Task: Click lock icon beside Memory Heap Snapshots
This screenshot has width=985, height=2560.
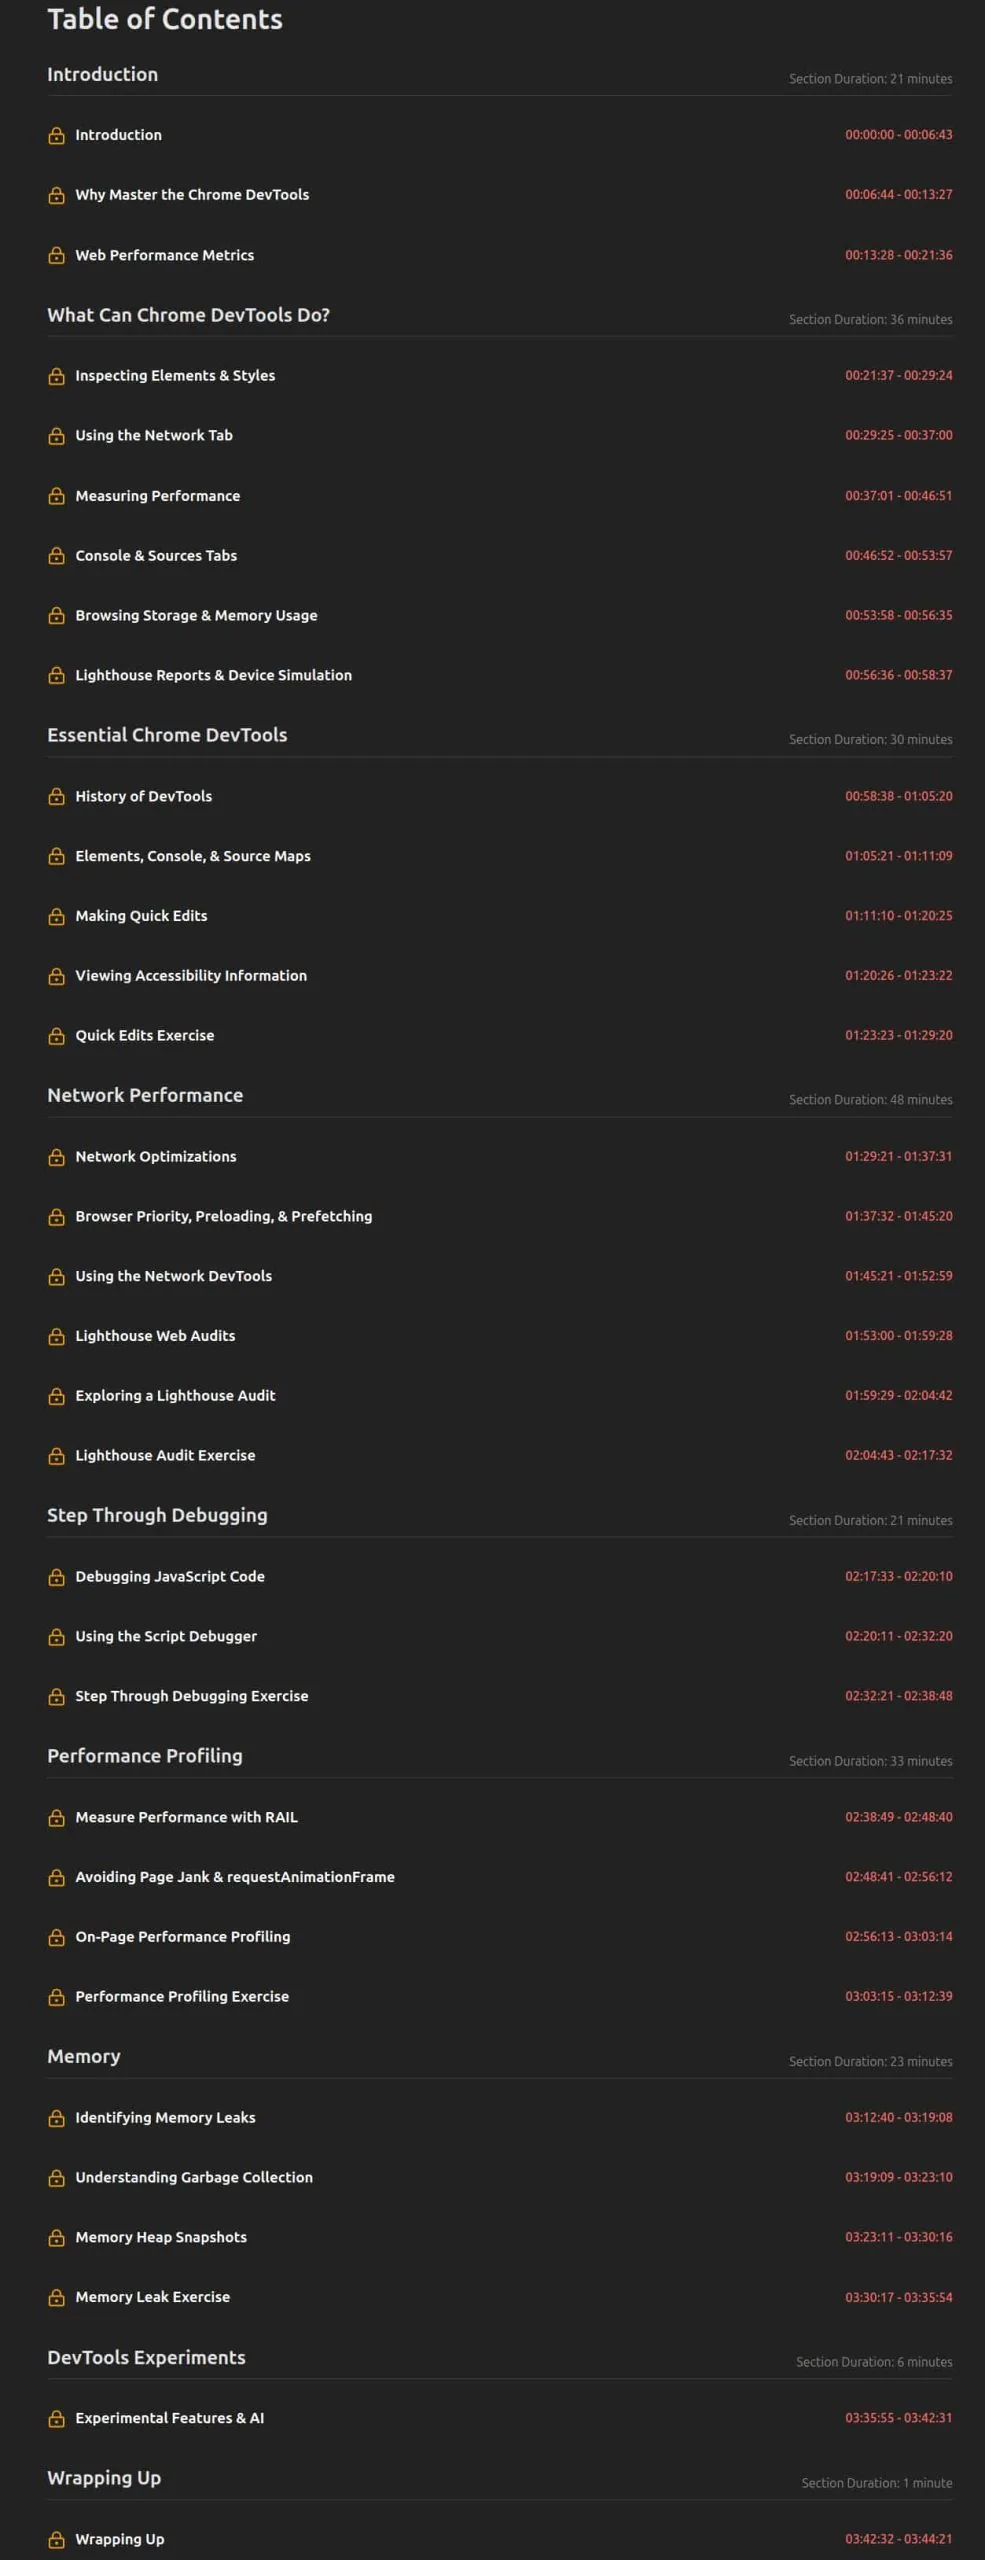Action: click(57, 2237)
